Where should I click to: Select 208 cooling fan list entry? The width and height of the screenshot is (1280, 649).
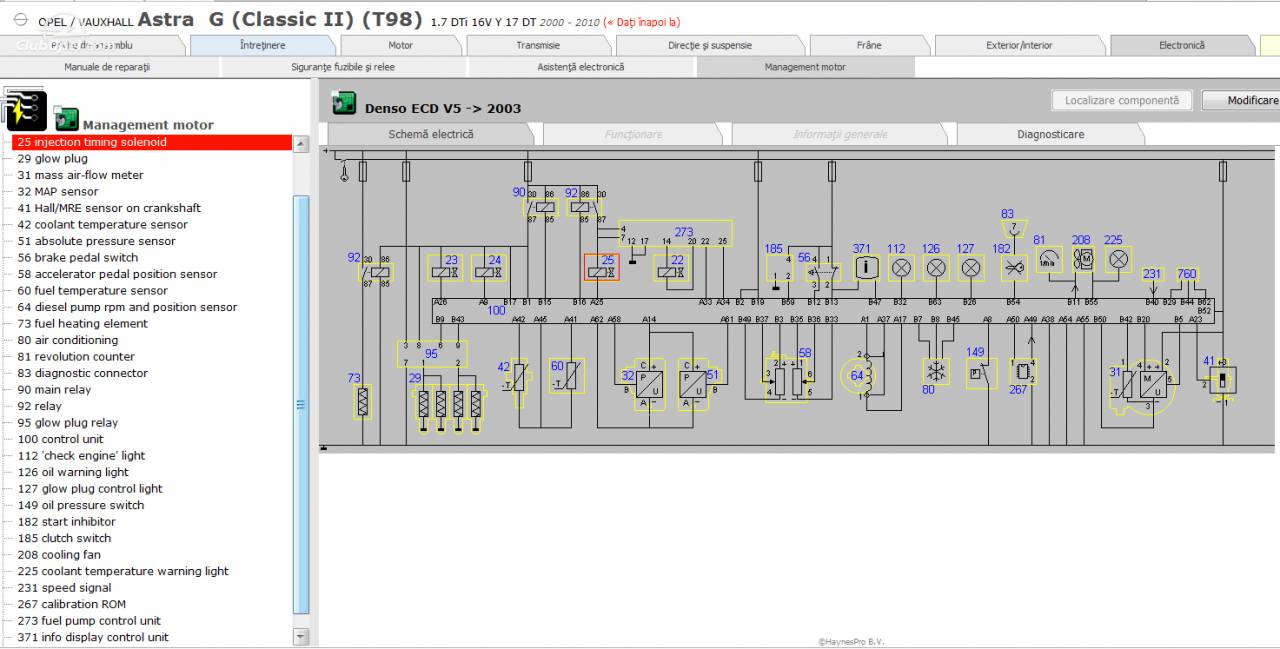[59, 554]
